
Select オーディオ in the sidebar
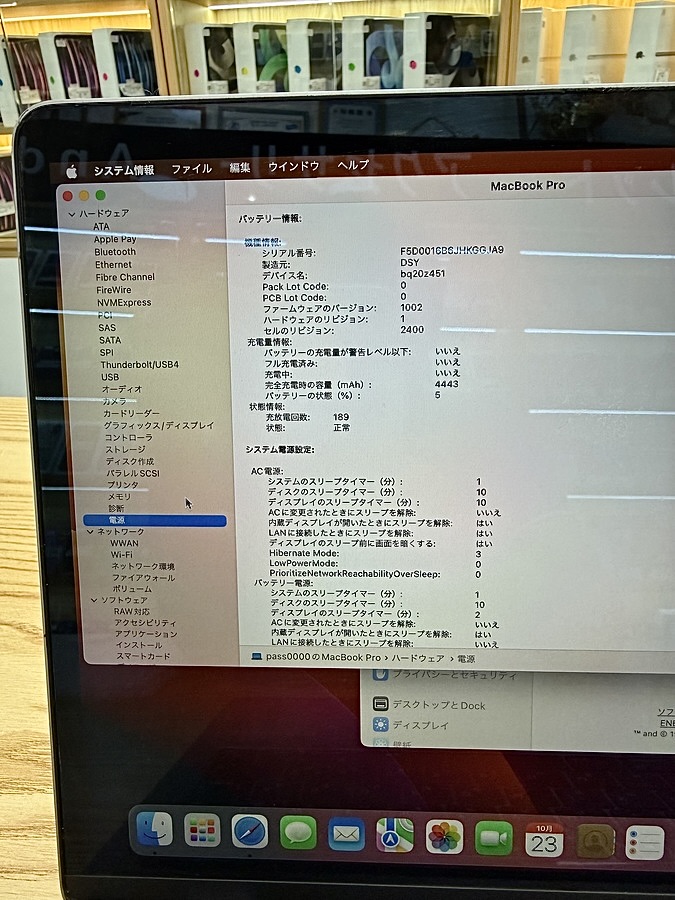tap(122, 389)
